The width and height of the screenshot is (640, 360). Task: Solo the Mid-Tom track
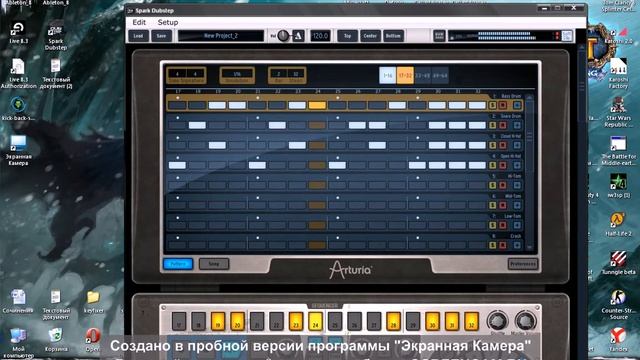coord(493,205)
